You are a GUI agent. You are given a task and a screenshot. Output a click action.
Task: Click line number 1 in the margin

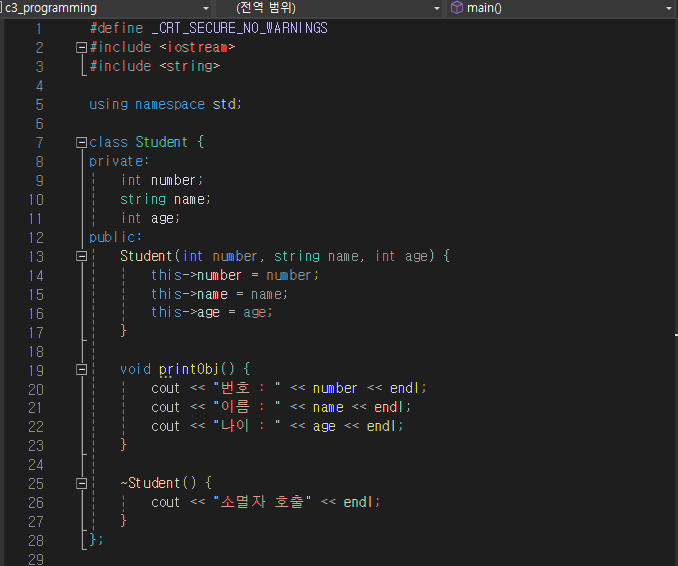pyautogui.click(x=39, y=29)
